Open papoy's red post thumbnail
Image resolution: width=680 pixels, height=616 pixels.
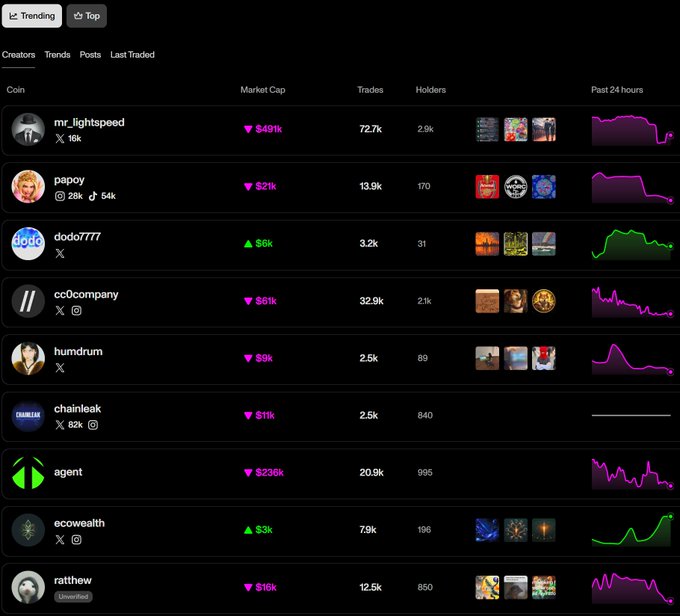[x=487, y=187]
